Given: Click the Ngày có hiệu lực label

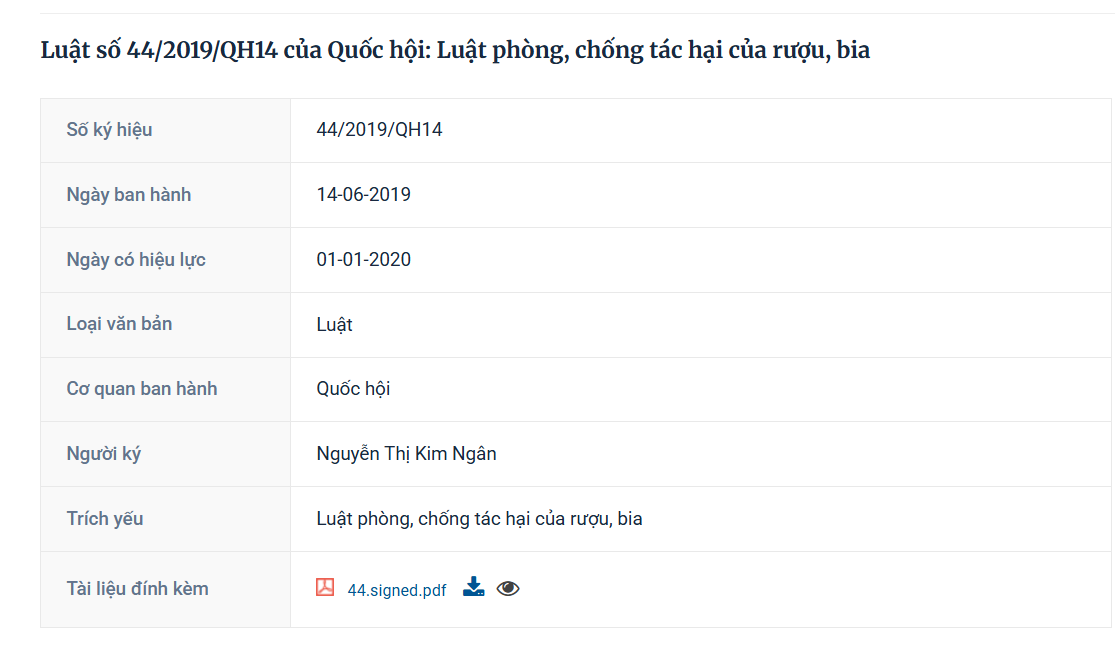Looking at the screenshot, I should click(136, 260).
